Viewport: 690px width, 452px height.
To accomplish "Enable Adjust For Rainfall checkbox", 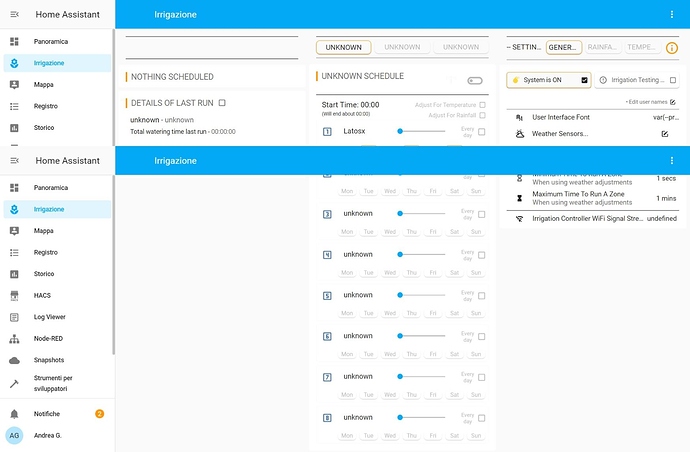I will (482, 115).
